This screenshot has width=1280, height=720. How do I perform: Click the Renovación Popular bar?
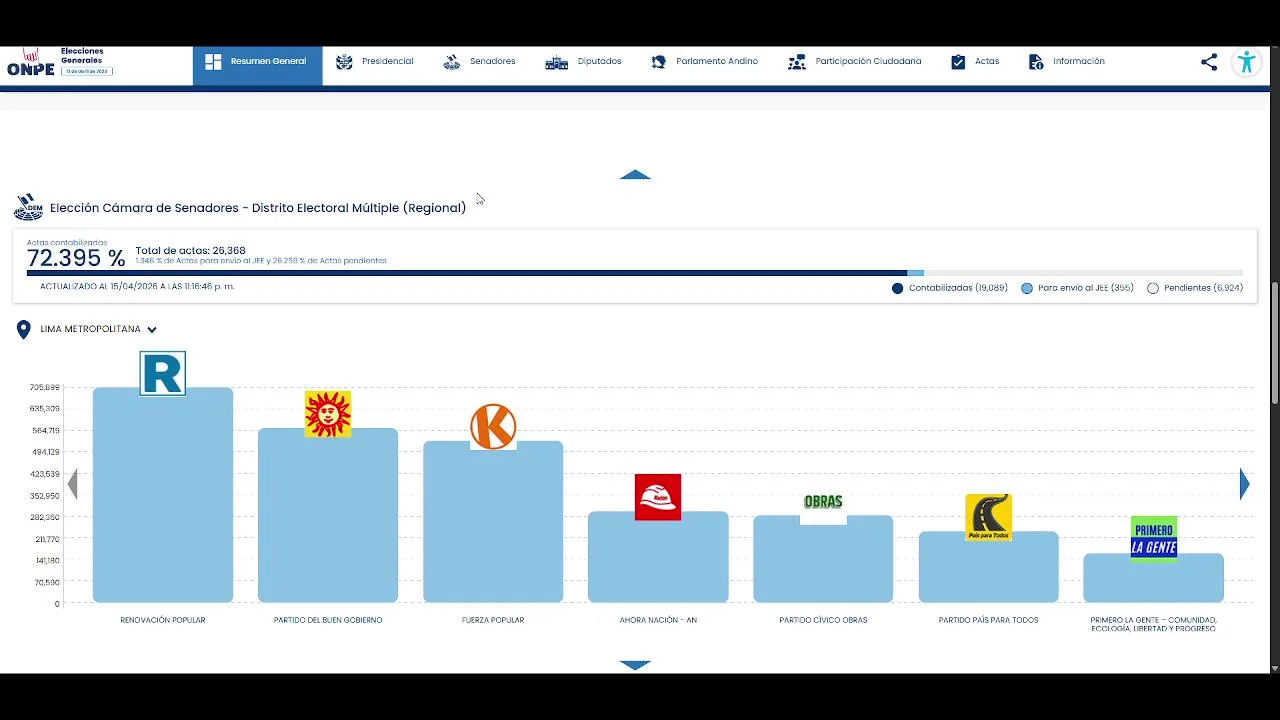pos(163,495)
